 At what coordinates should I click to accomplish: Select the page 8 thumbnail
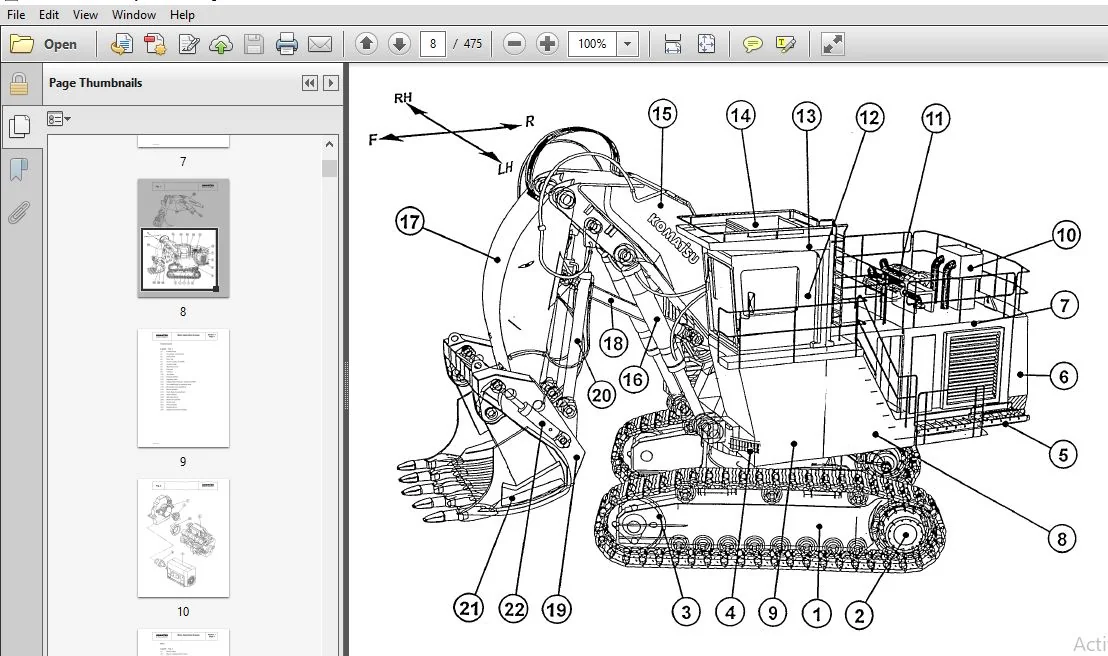coord(183,238)
